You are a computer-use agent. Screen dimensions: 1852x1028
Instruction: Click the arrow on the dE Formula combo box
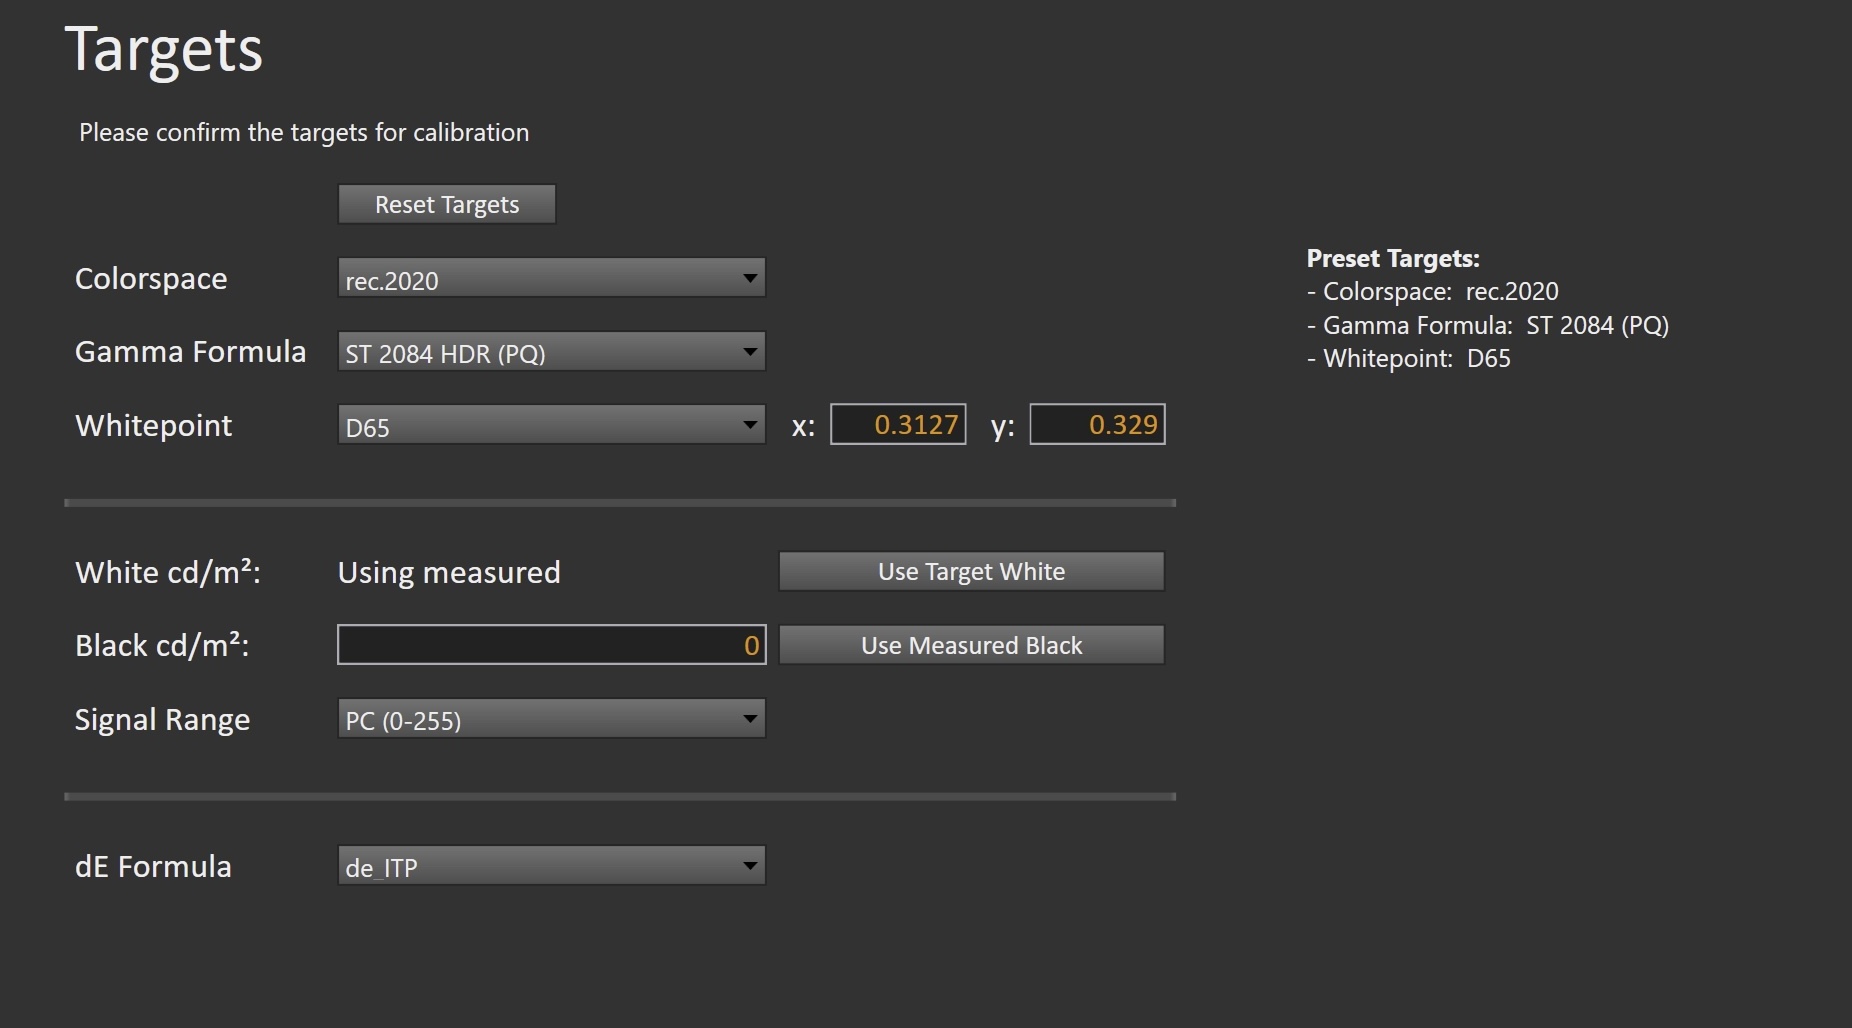click(x=749, y=866)
